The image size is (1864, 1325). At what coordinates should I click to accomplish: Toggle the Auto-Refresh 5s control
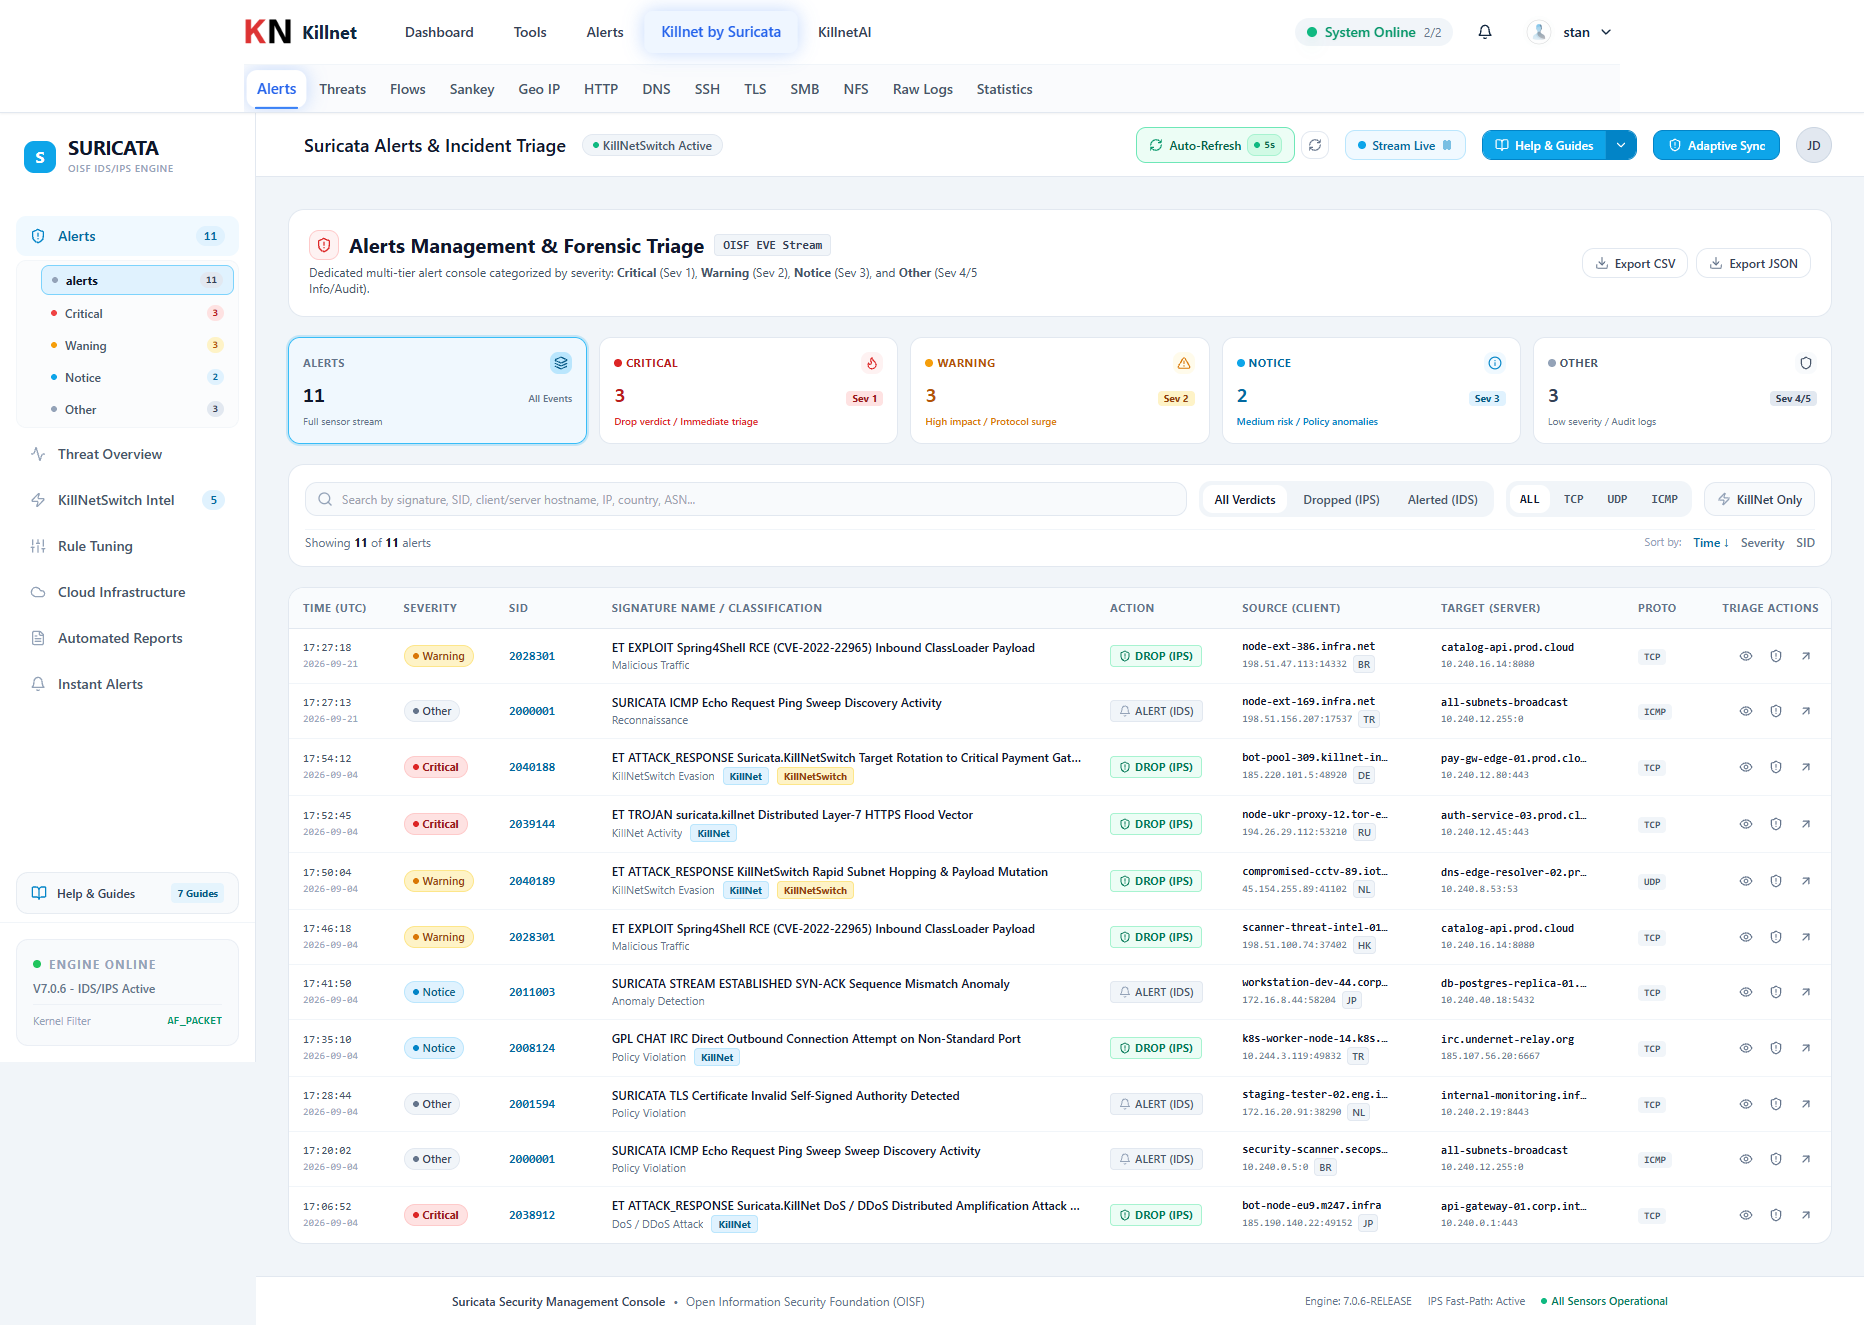point(1215,145)
